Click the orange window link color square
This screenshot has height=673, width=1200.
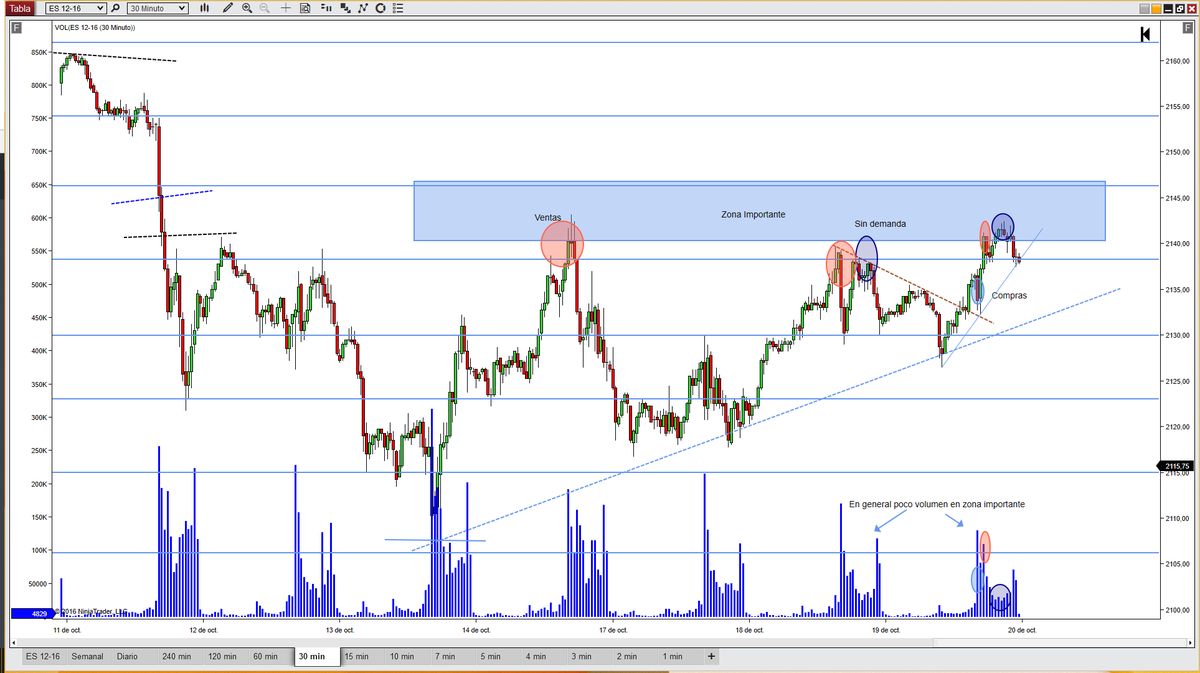[1158, 8]
